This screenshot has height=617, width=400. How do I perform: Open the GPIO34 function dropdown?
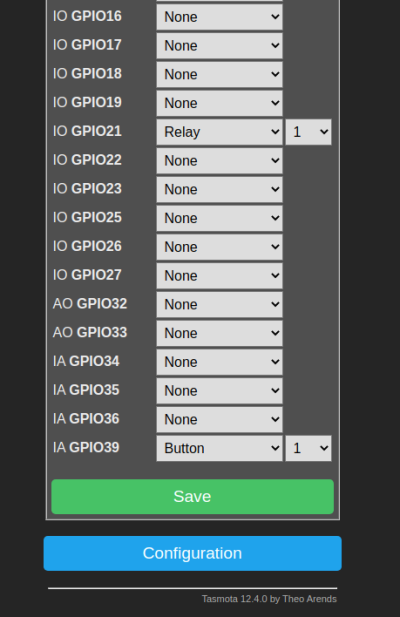pos(219,362)
